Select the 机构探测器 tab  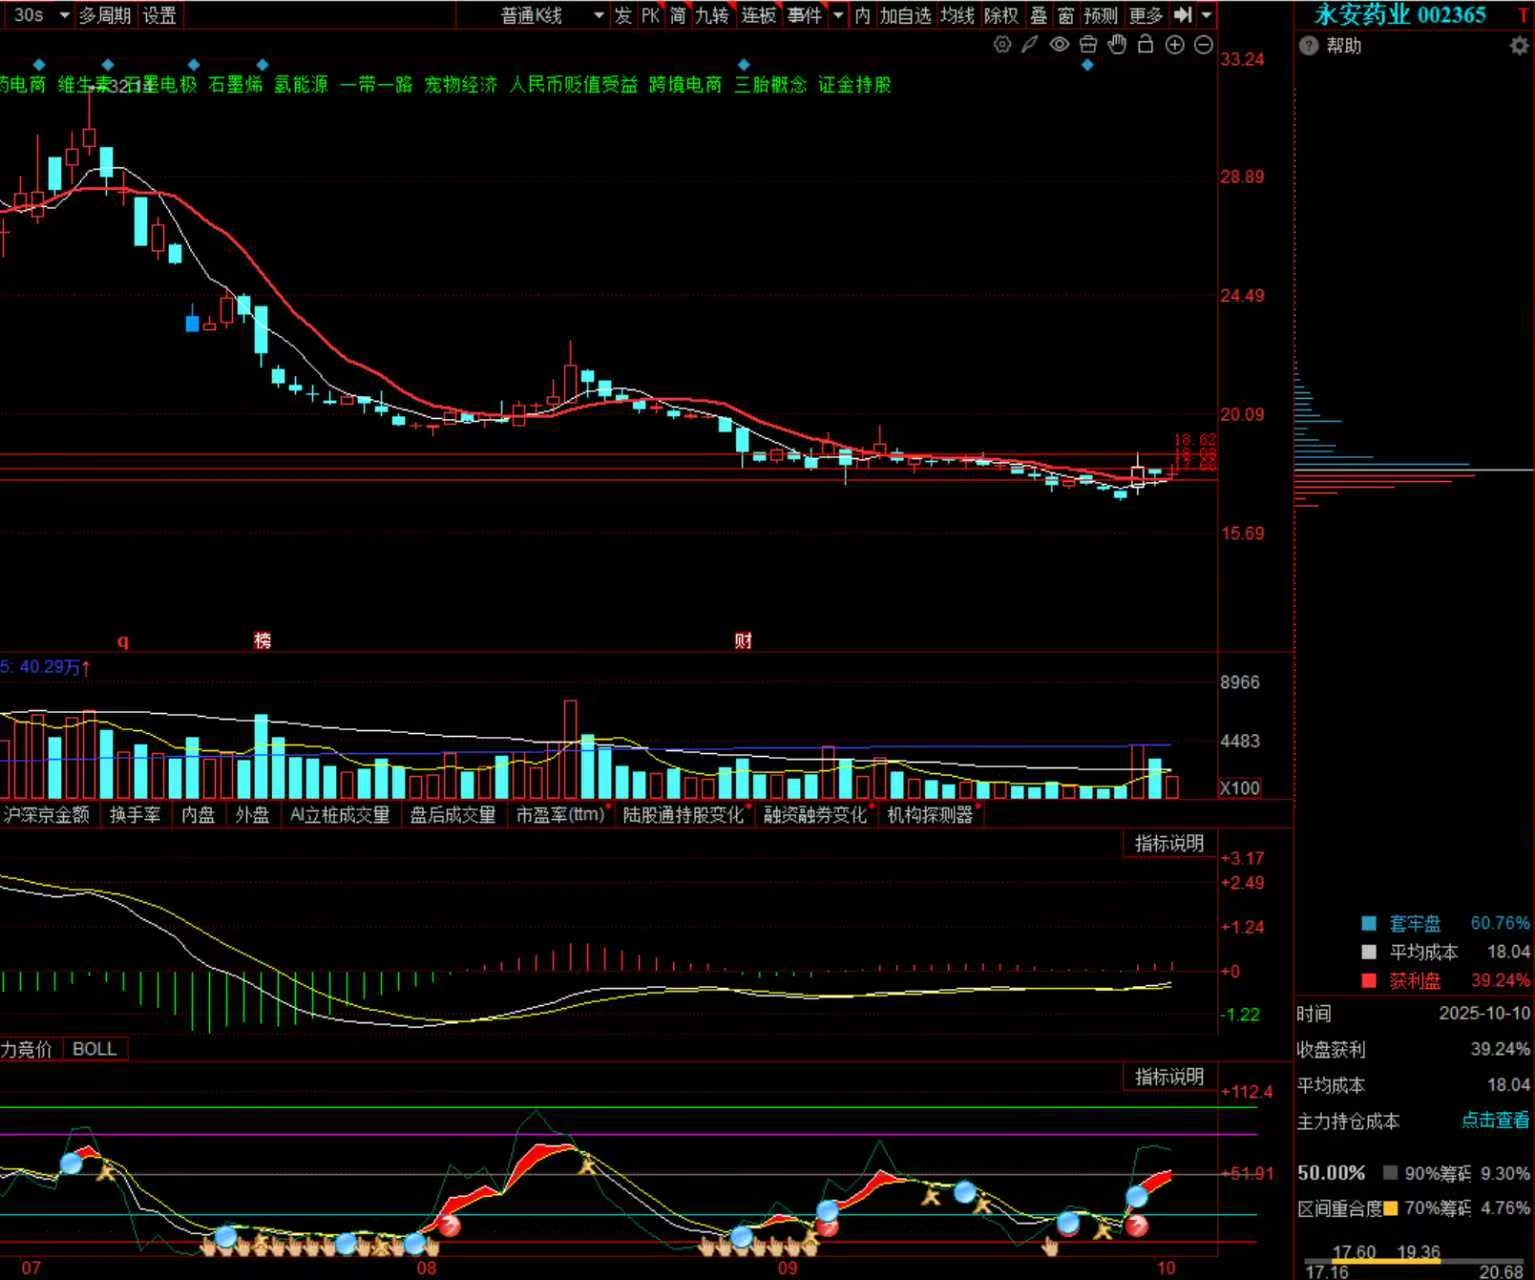coord(930,815)
